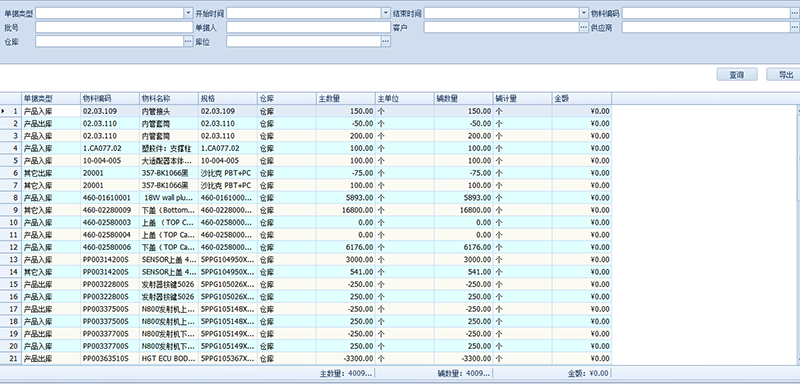This screenshot has height=384, width=800.
Task: Click 16800.00 in the 辅数量 column
Action: tap(464, 210)
